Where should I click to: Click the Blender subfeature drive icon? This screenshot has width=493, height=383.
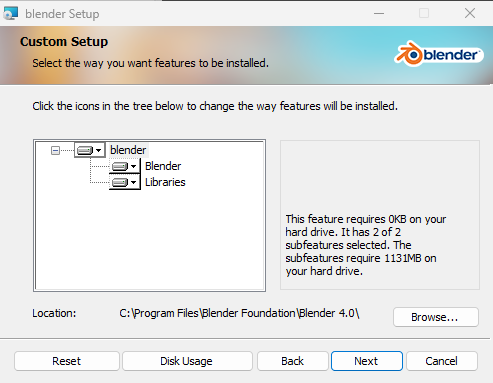click(120, 166)
